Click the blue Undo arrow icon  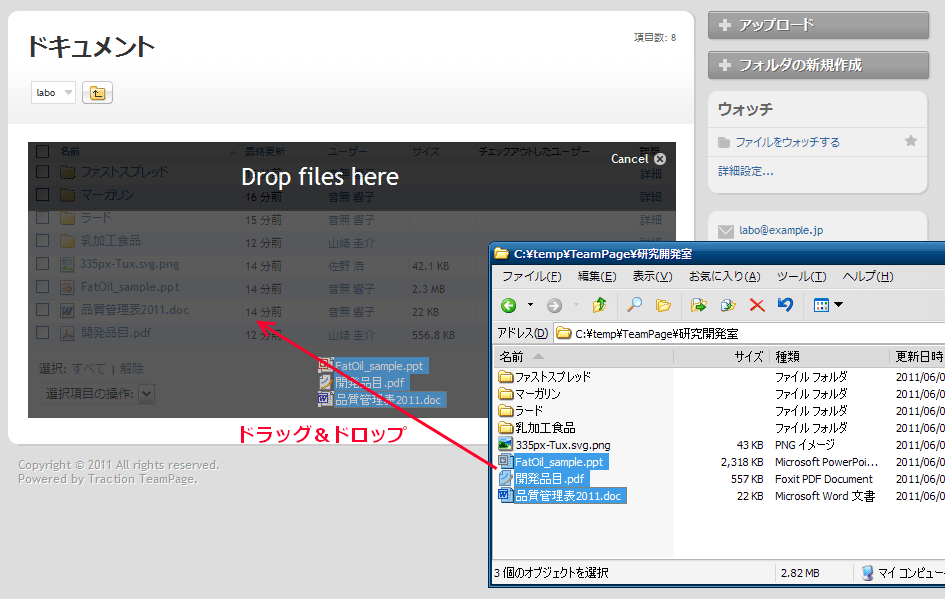click(x=785, y=305)
